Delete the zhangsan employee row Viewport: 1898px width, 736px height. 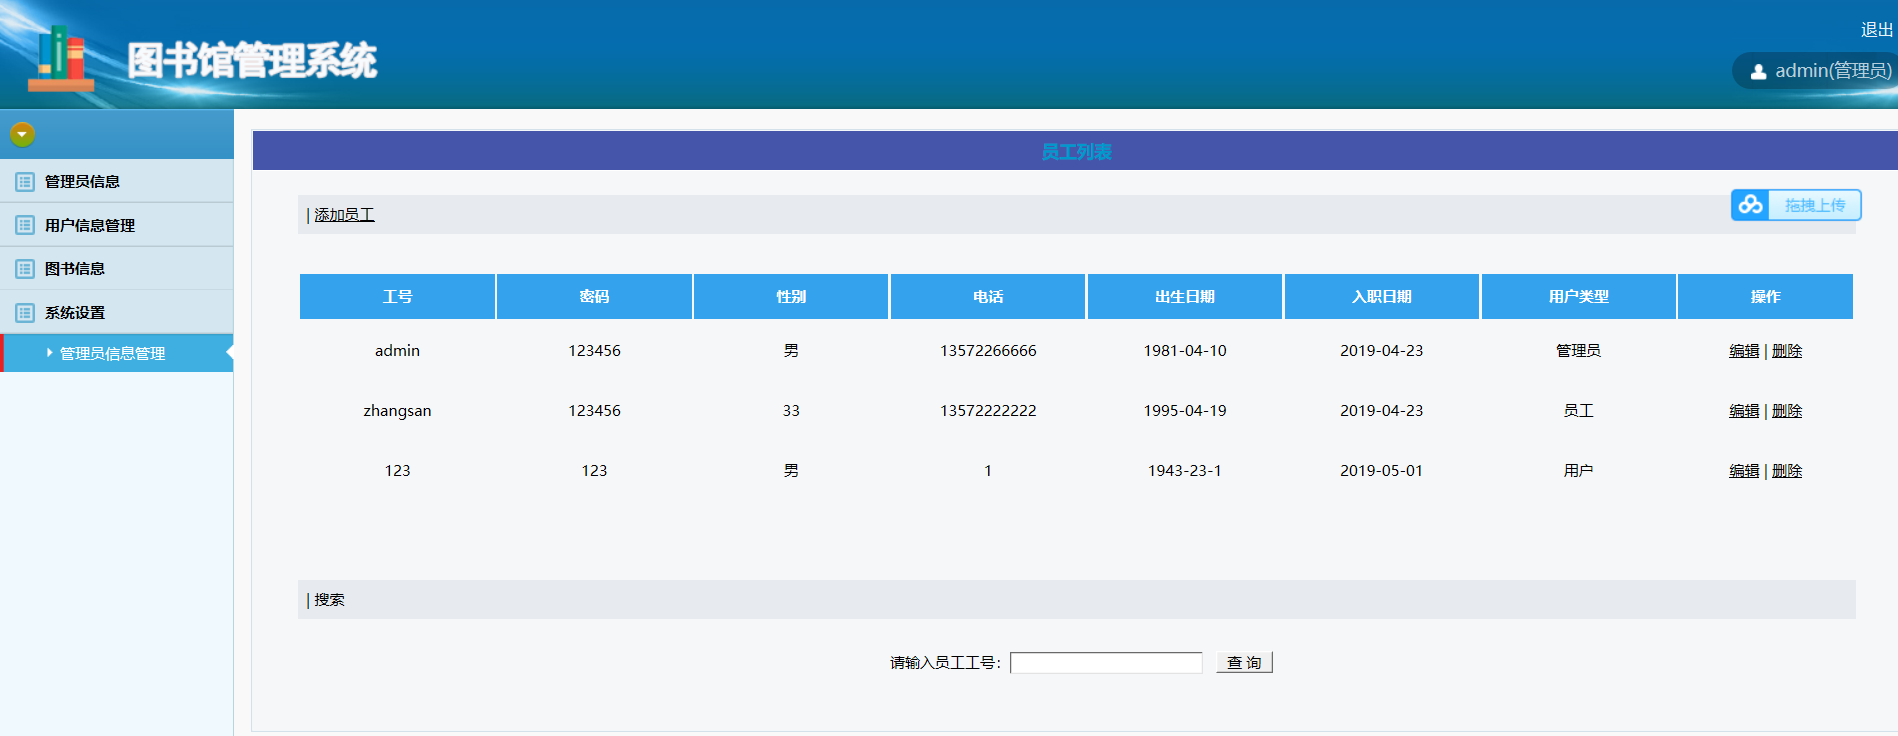point(1787,411)
